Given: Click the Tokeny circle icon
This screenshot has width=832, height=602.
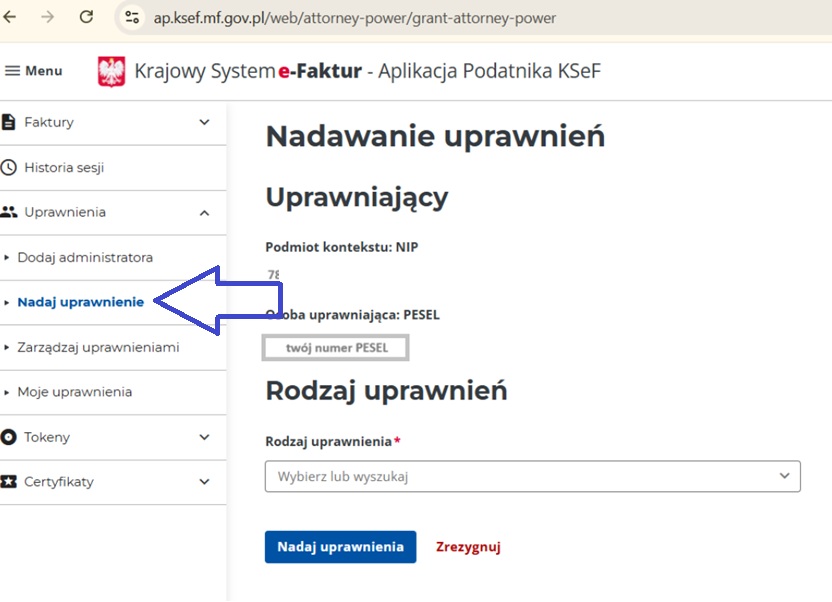Looking at the screenshot, I should click(x=9, y=437).
